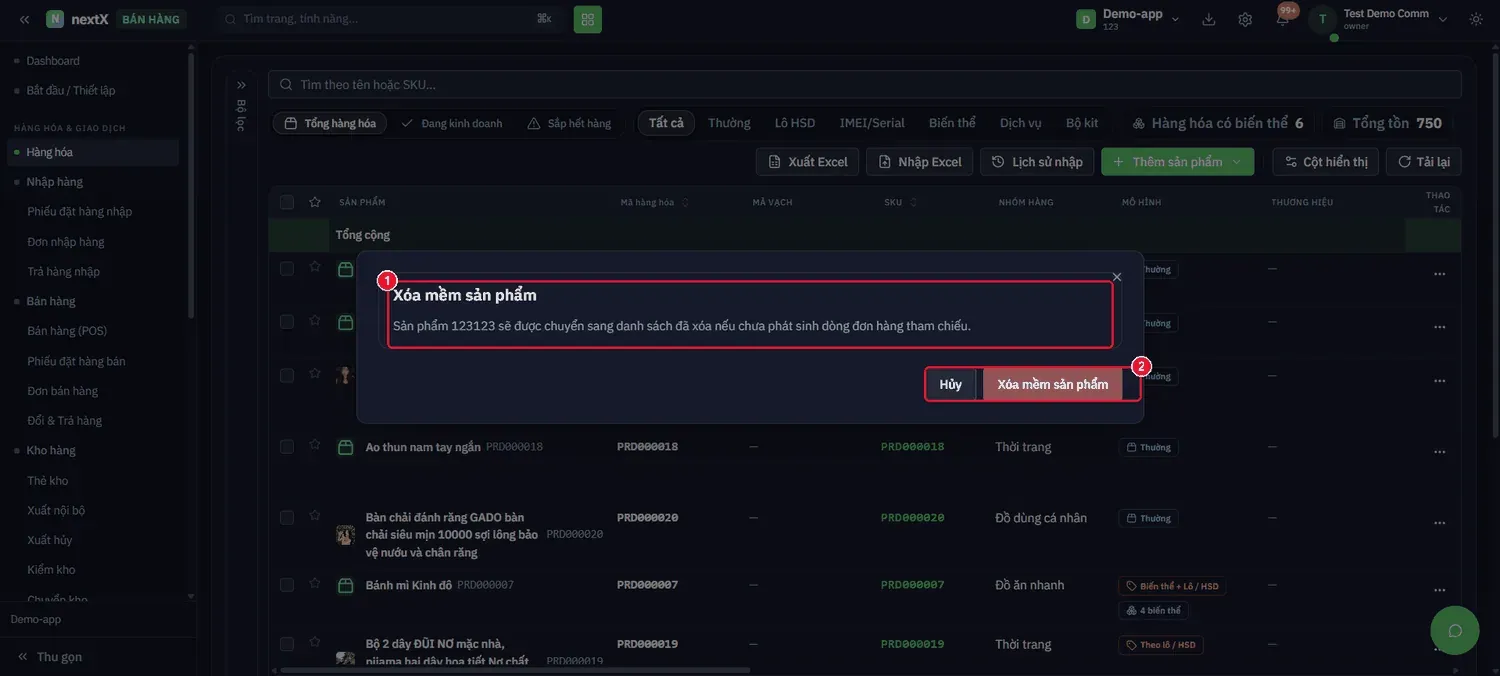Screen dimensions: 1500x676
Task: Sort by the SKU column icon
Action: tap(913, 203)
